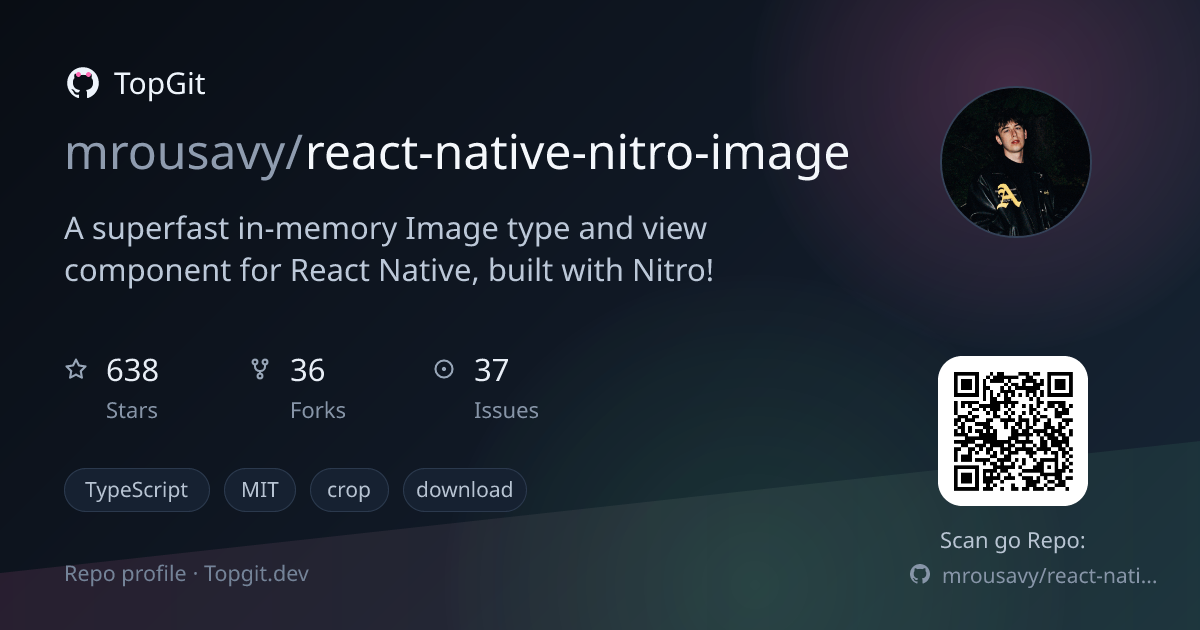Screen dimensions: 1200x630
Task: Click the star icon beside 638
Action: 76,370
